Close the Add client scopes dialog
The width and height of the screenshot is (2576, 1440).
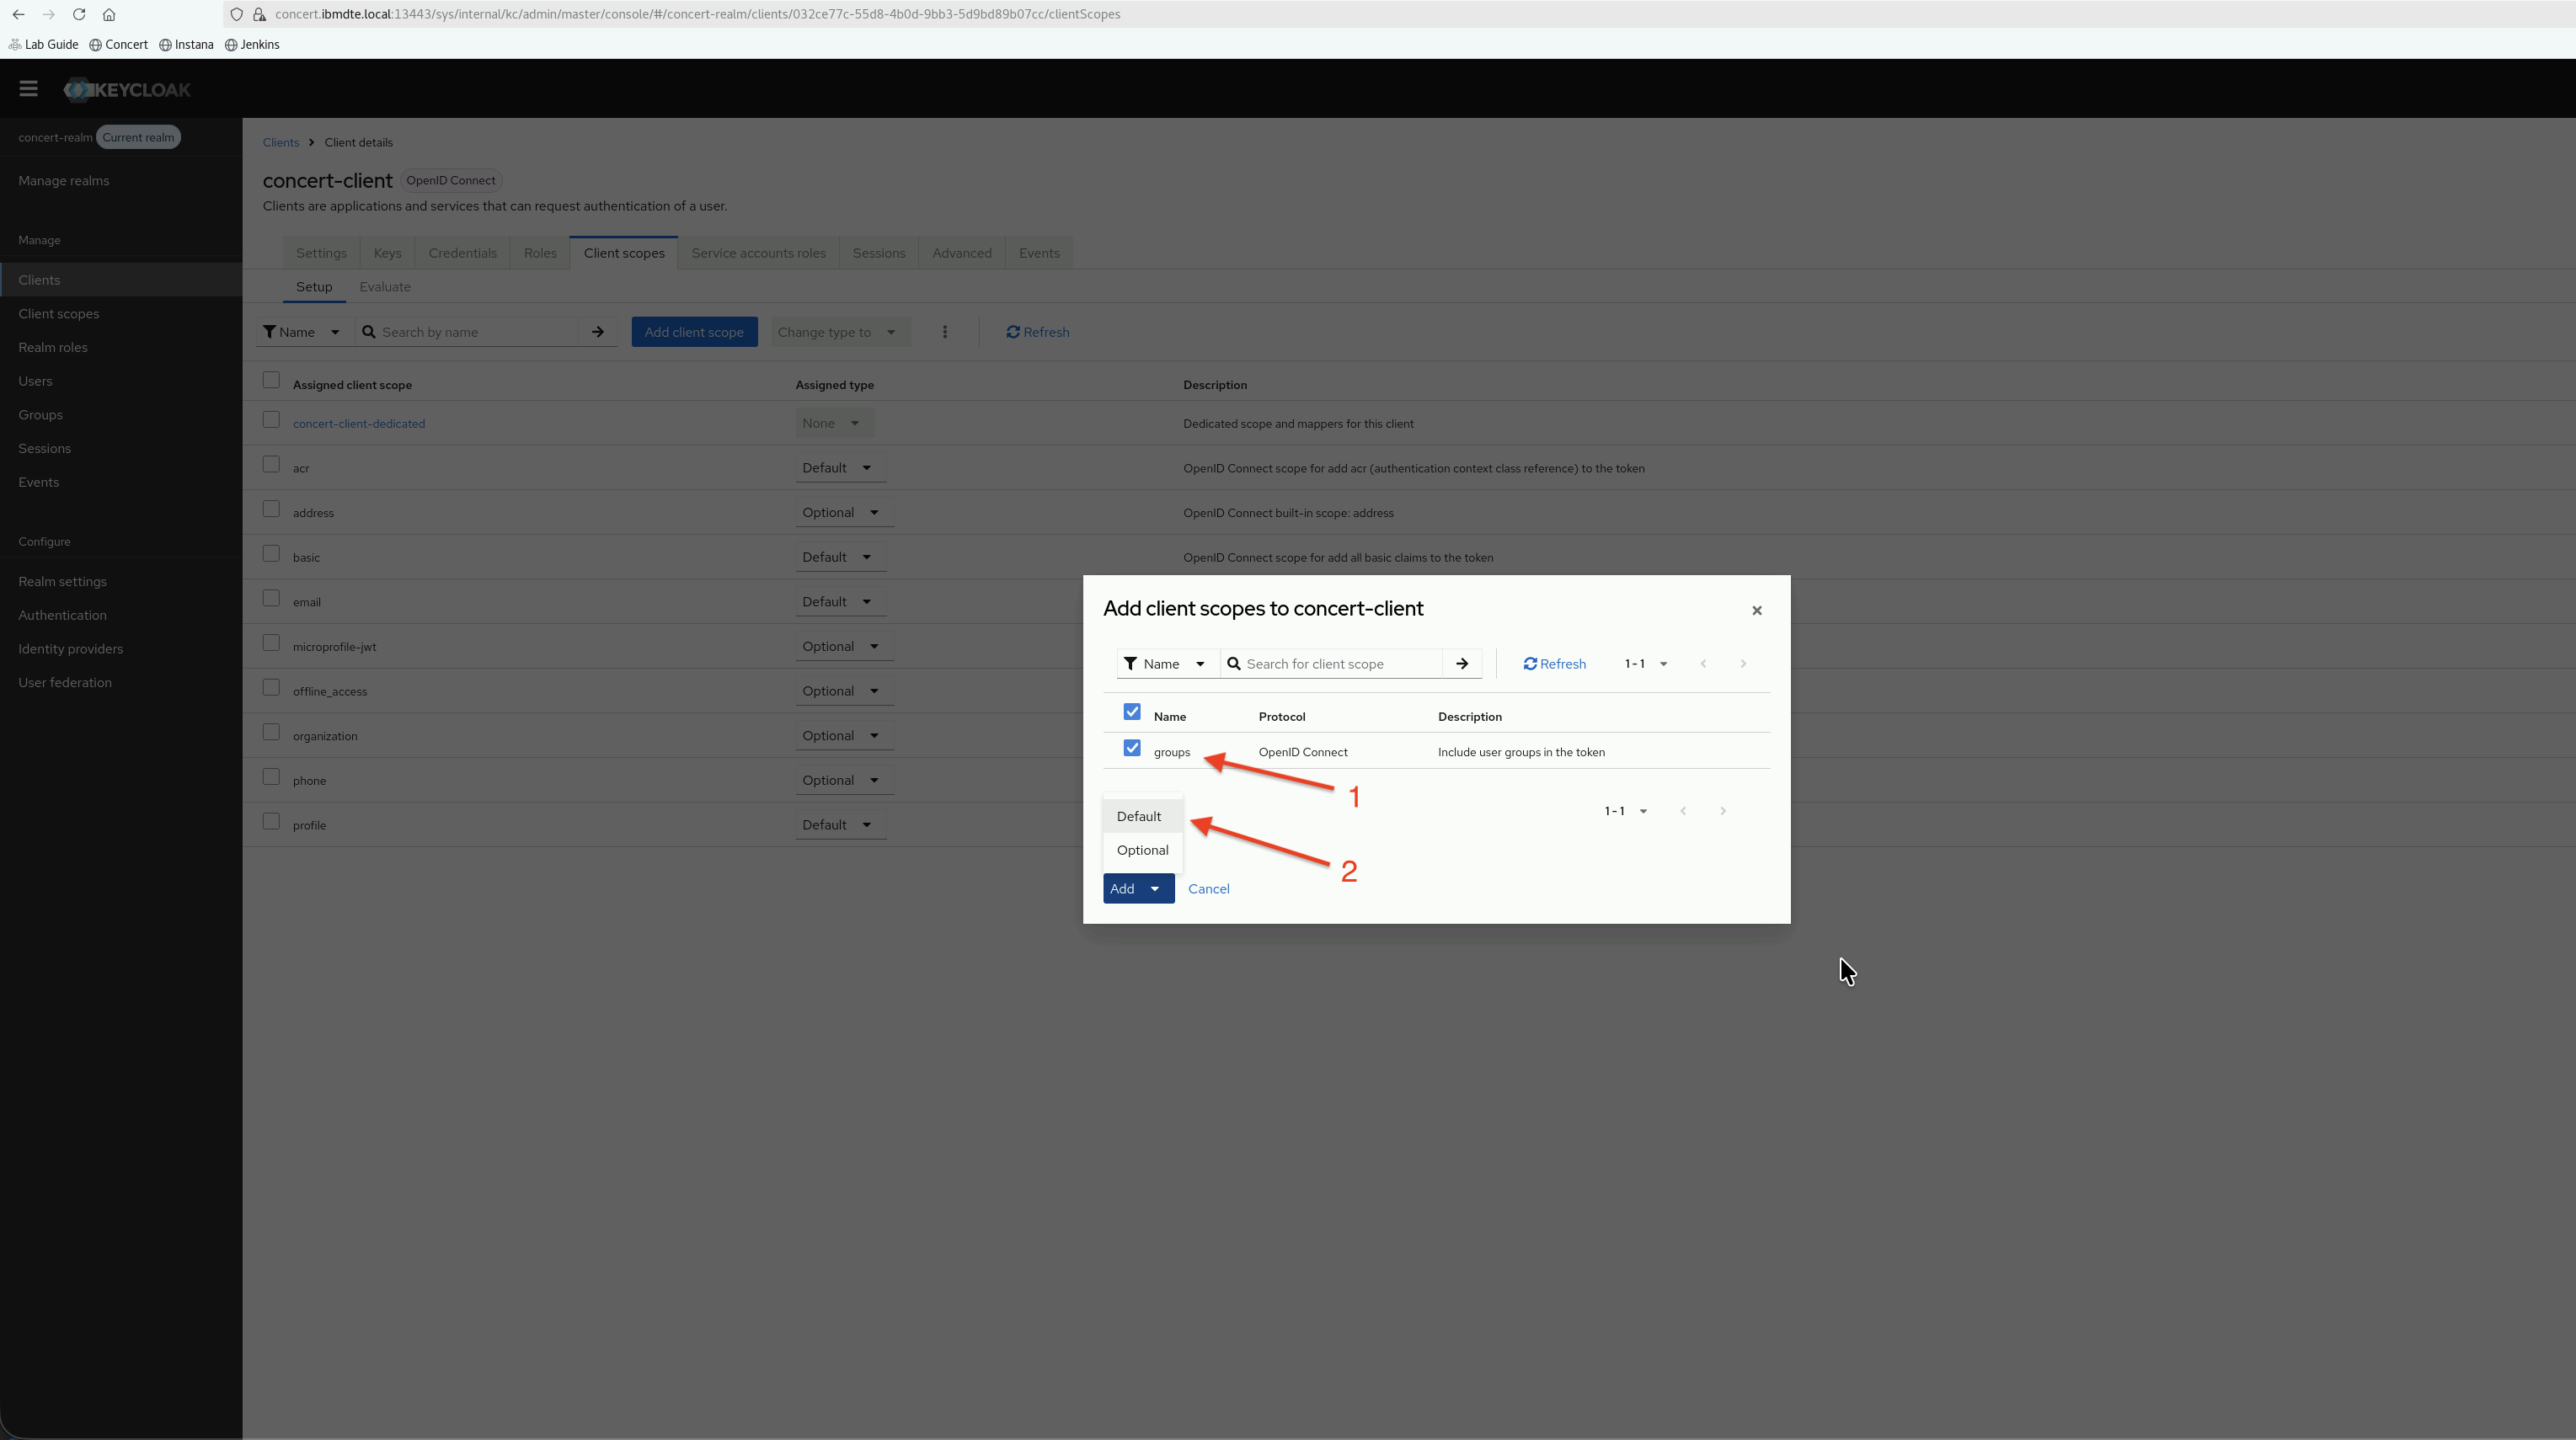pos(1756,610)
